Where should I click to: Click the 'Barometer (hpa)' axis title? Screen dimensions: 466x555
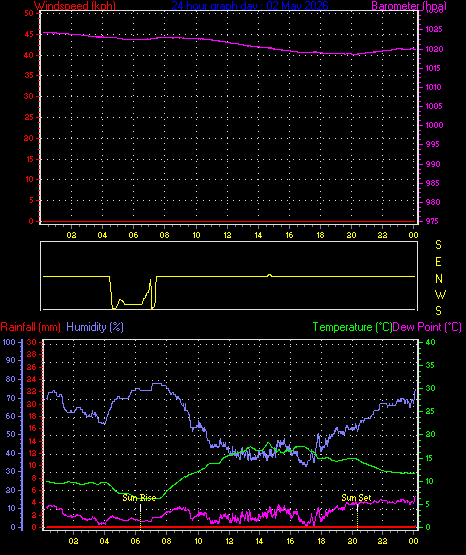coord(409,6)
